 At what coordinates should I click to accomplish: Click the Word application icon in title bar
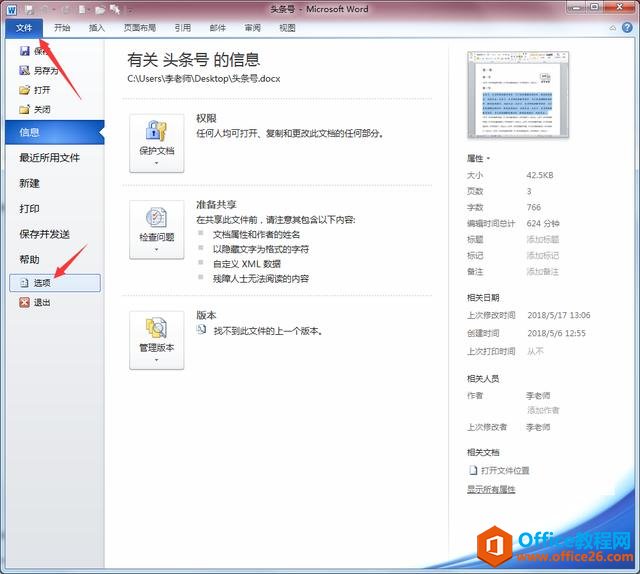pyautogui.click(x=11, y=10)
